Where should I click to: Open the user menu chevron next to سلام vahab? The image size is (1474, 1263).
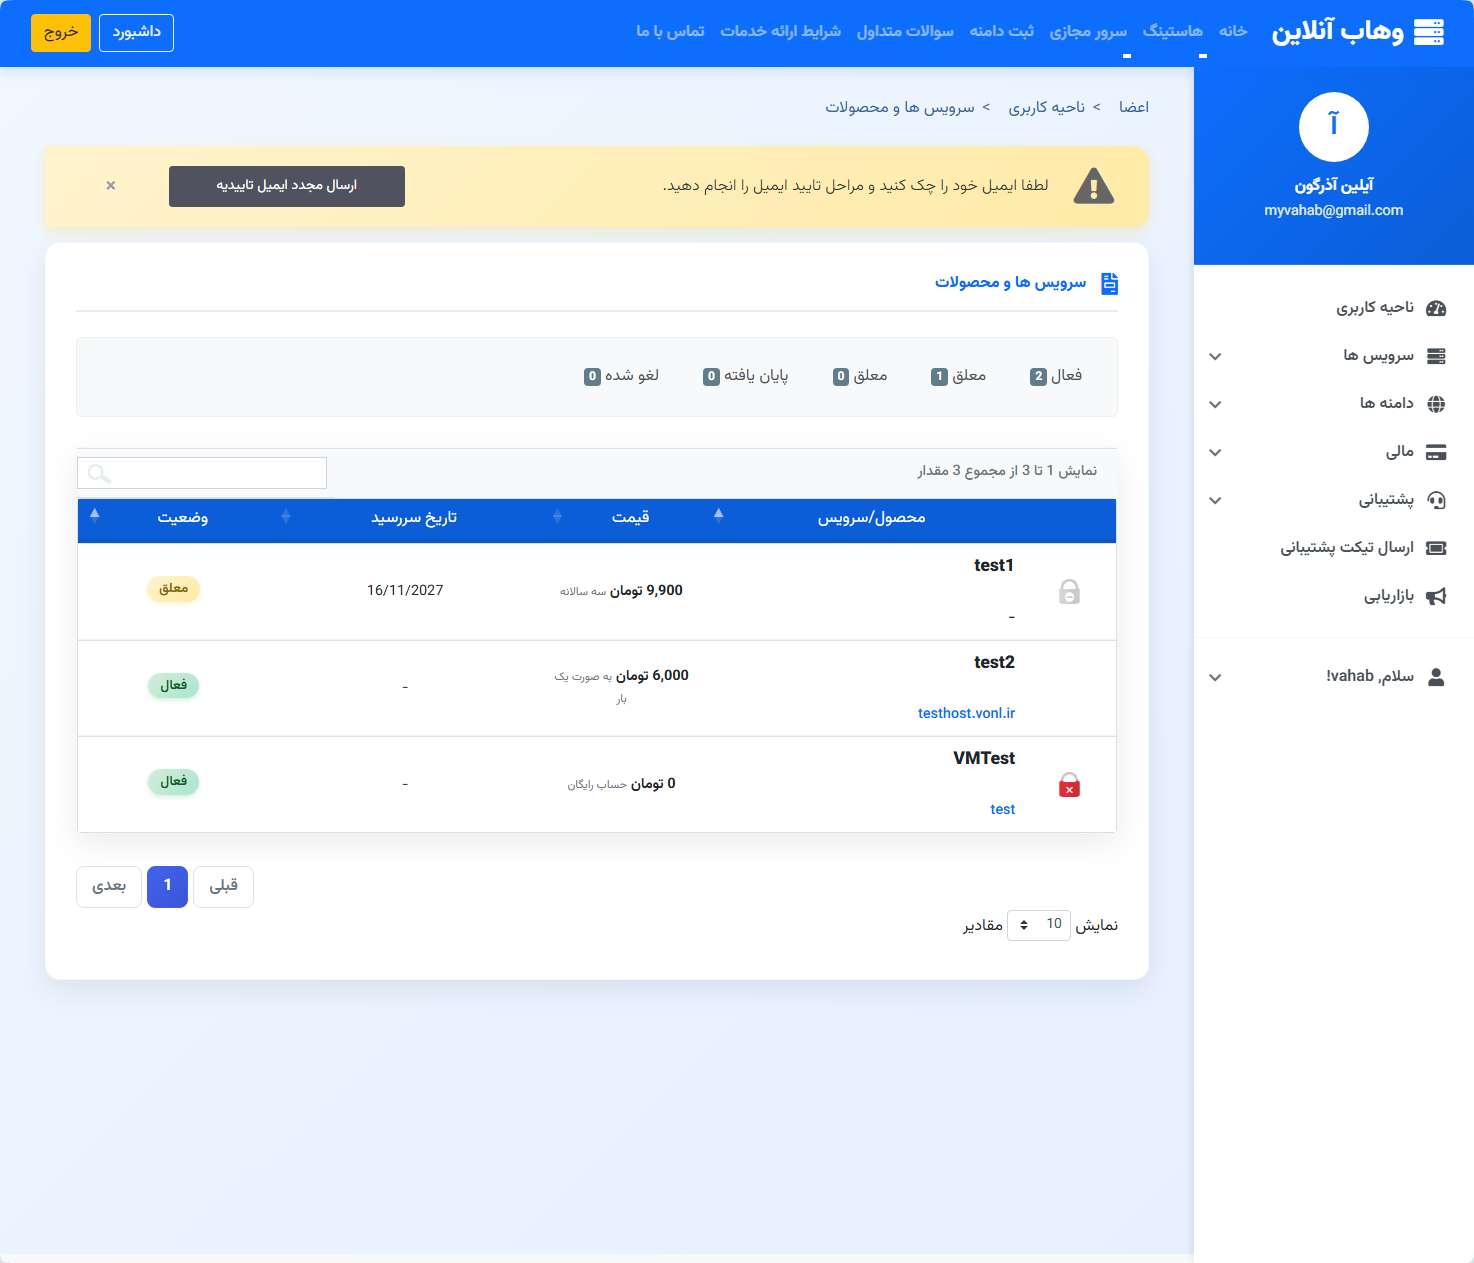tap(1215, 677)
